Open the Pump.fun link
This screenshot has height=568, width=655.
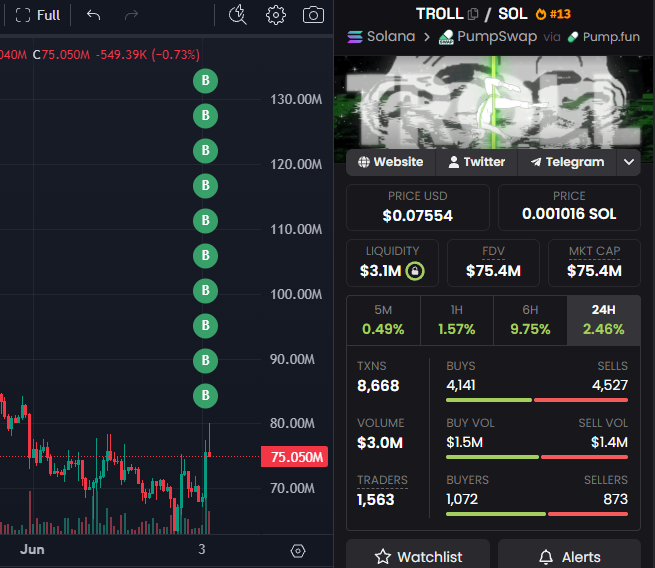click(x=604, y=37)
